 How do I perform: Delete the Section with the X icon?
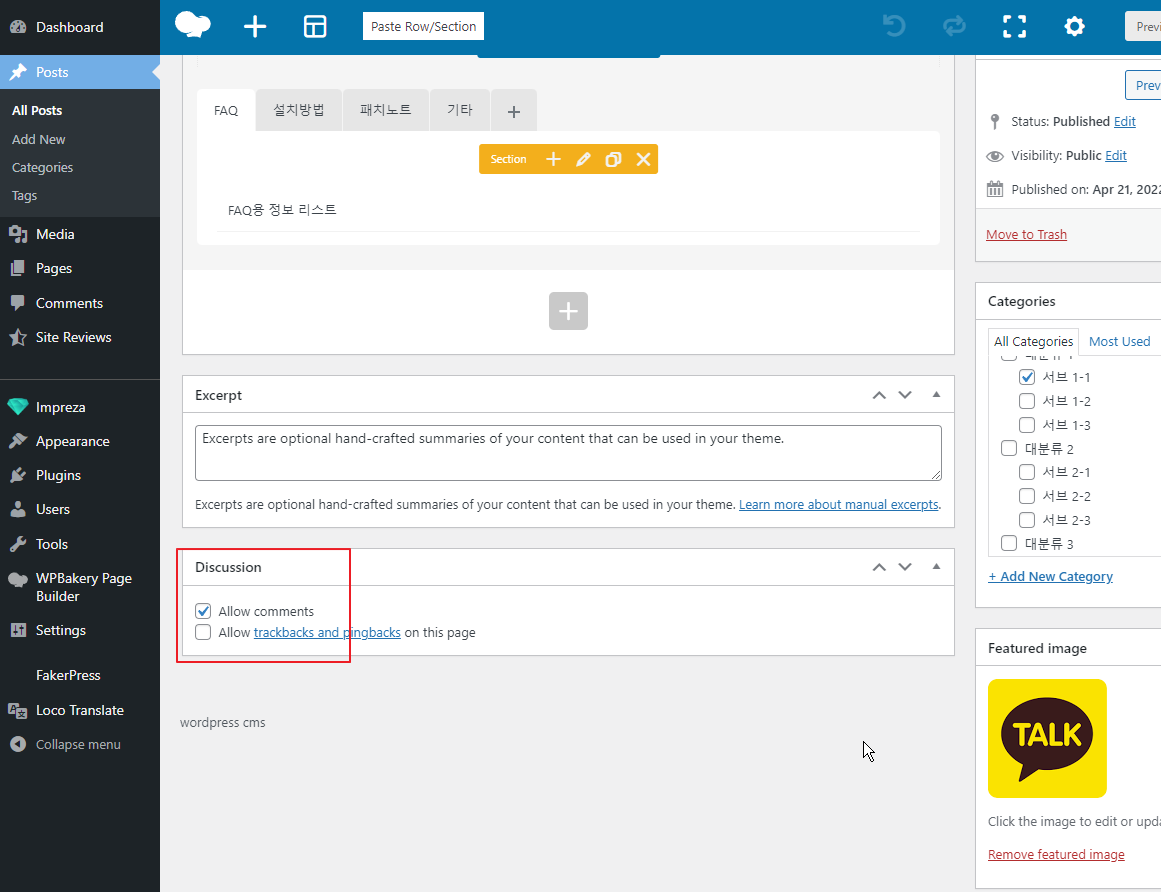click(x=643, y=159)
